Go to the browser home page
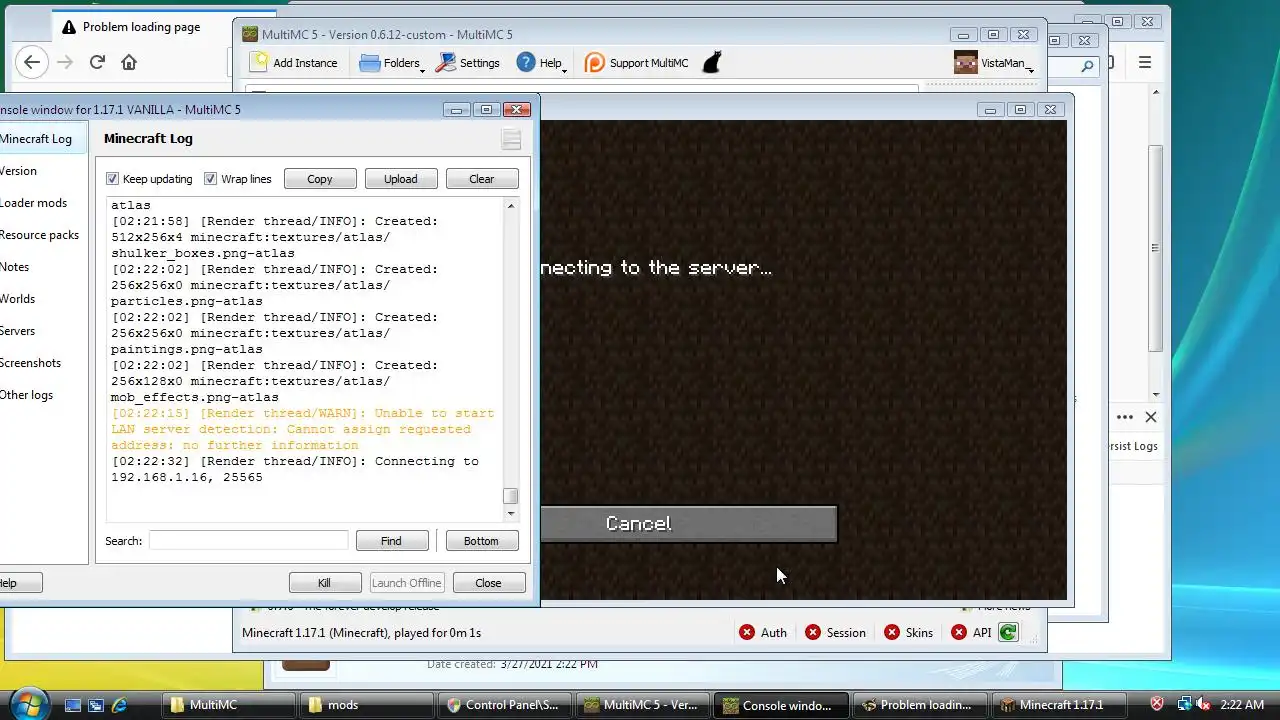 [x=129, y=62]
